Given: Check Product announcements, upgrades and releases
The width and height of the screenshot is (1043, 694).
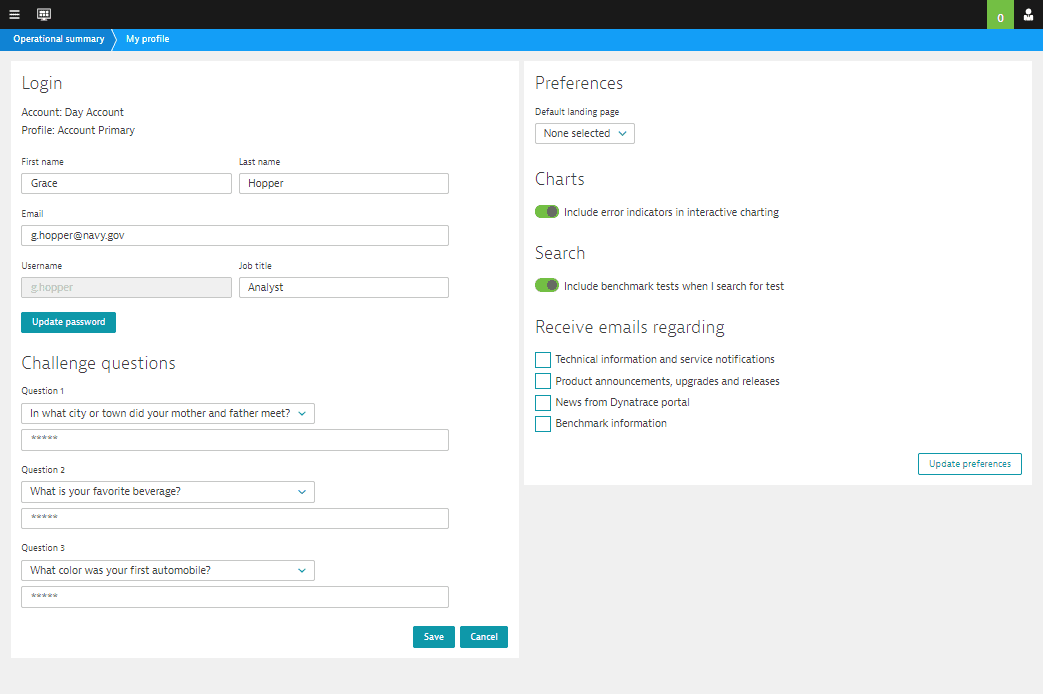Looking at the screenshot, I should click(x=543, y=381).
